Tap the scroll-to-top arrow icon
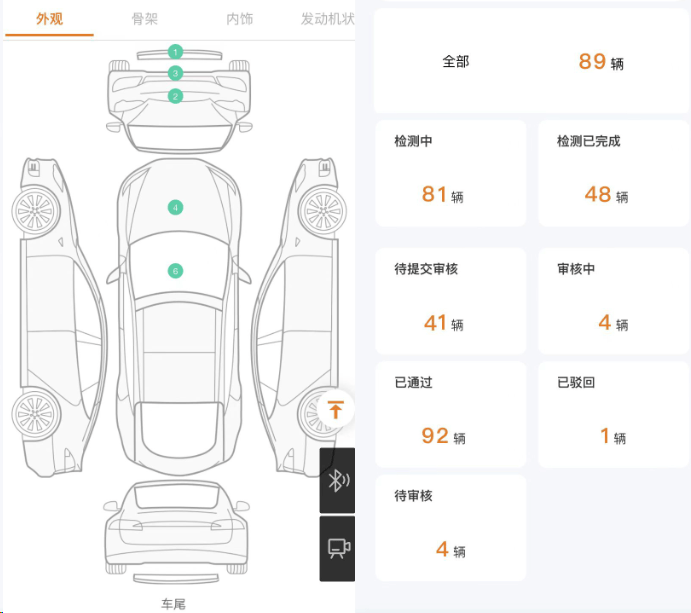Screen dimensions: 691x613 coord(335,409)
